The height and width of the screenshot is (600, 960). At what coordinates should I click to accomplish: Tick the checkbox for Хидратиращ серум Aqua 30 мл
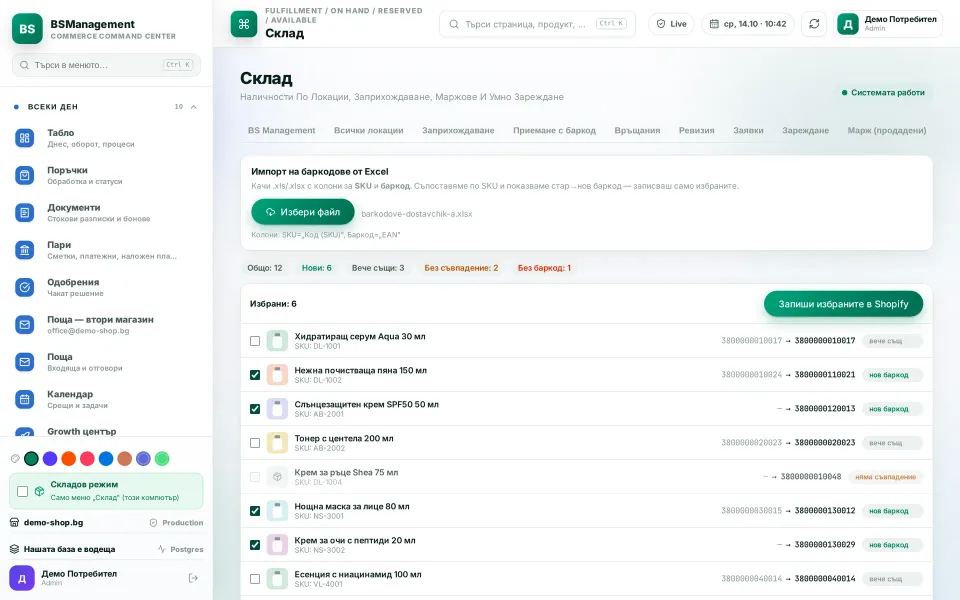point(255,341)
